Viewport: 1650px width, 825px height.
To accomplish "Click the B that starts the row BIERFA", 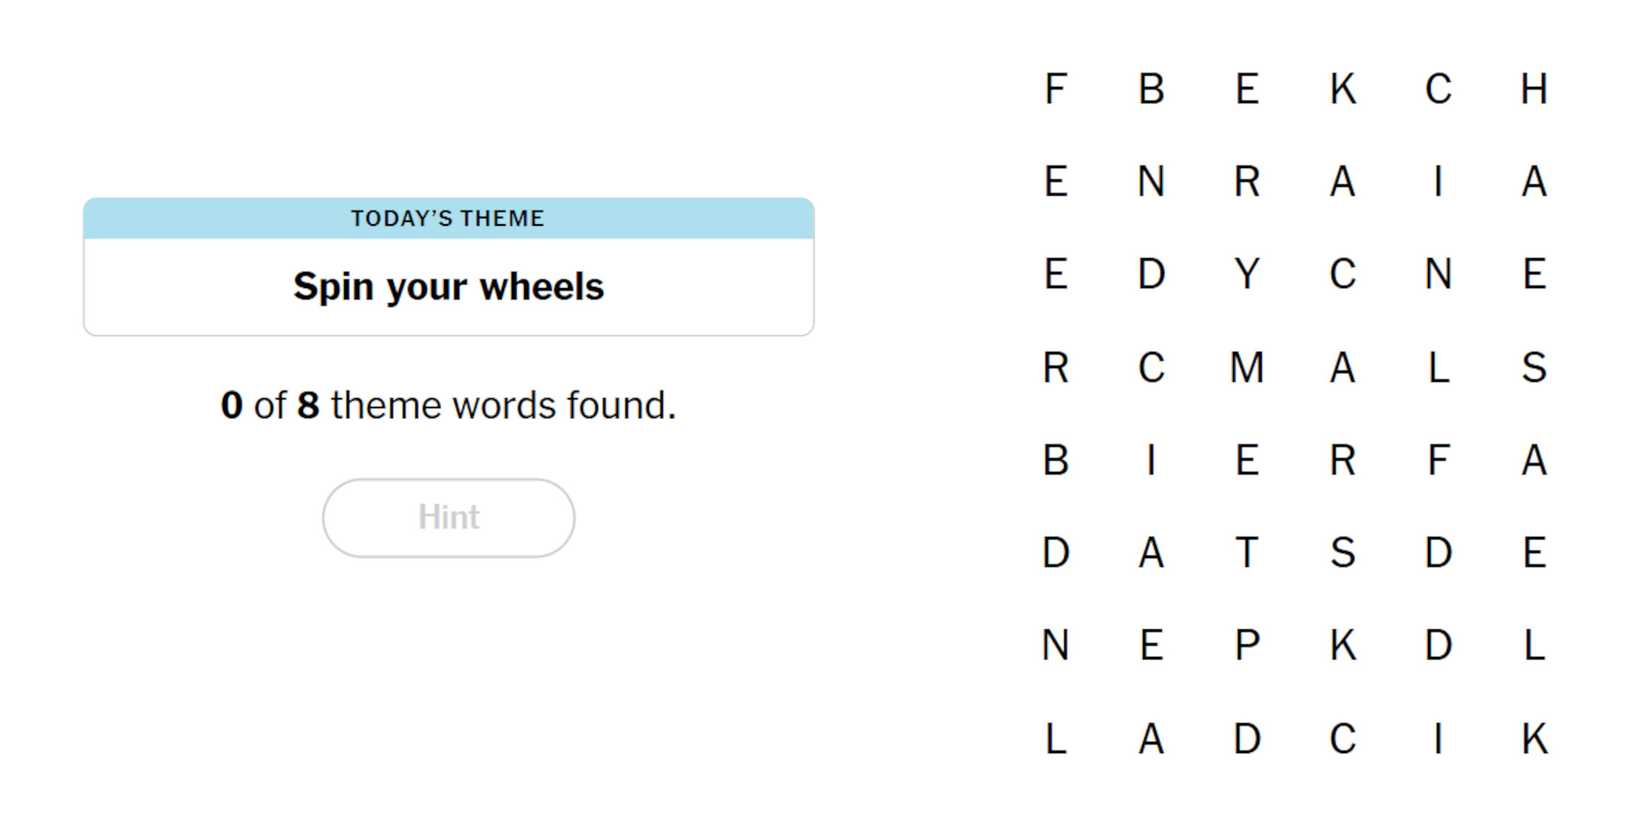I will coord(1055,460).
